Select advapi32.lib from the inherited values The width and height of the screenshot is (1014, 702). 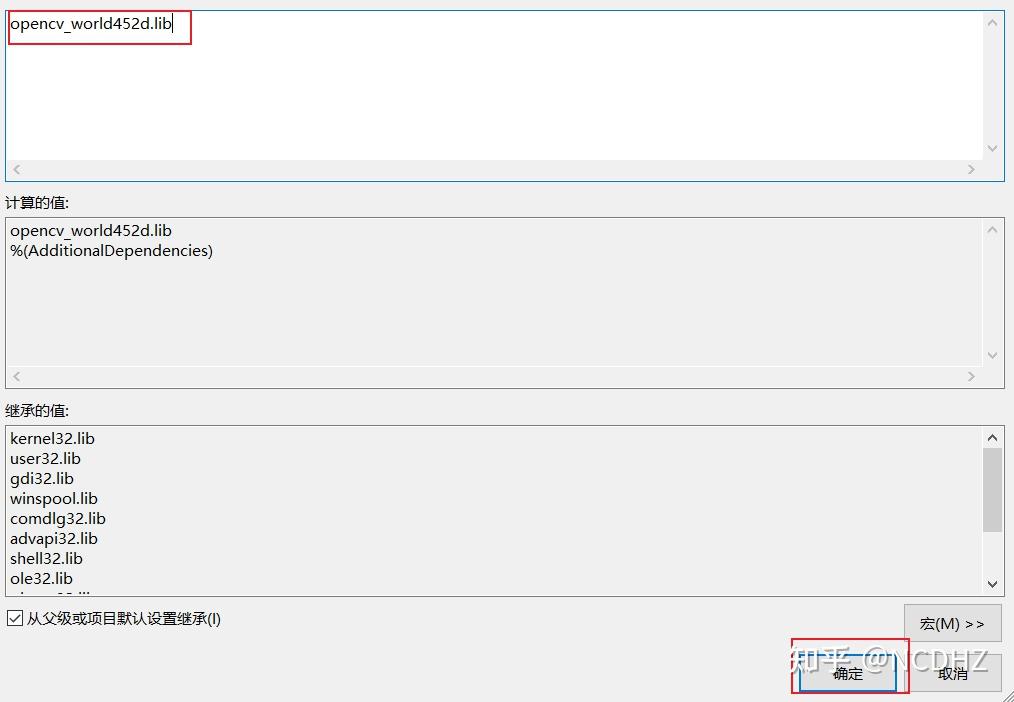click(x=53, y=538)
